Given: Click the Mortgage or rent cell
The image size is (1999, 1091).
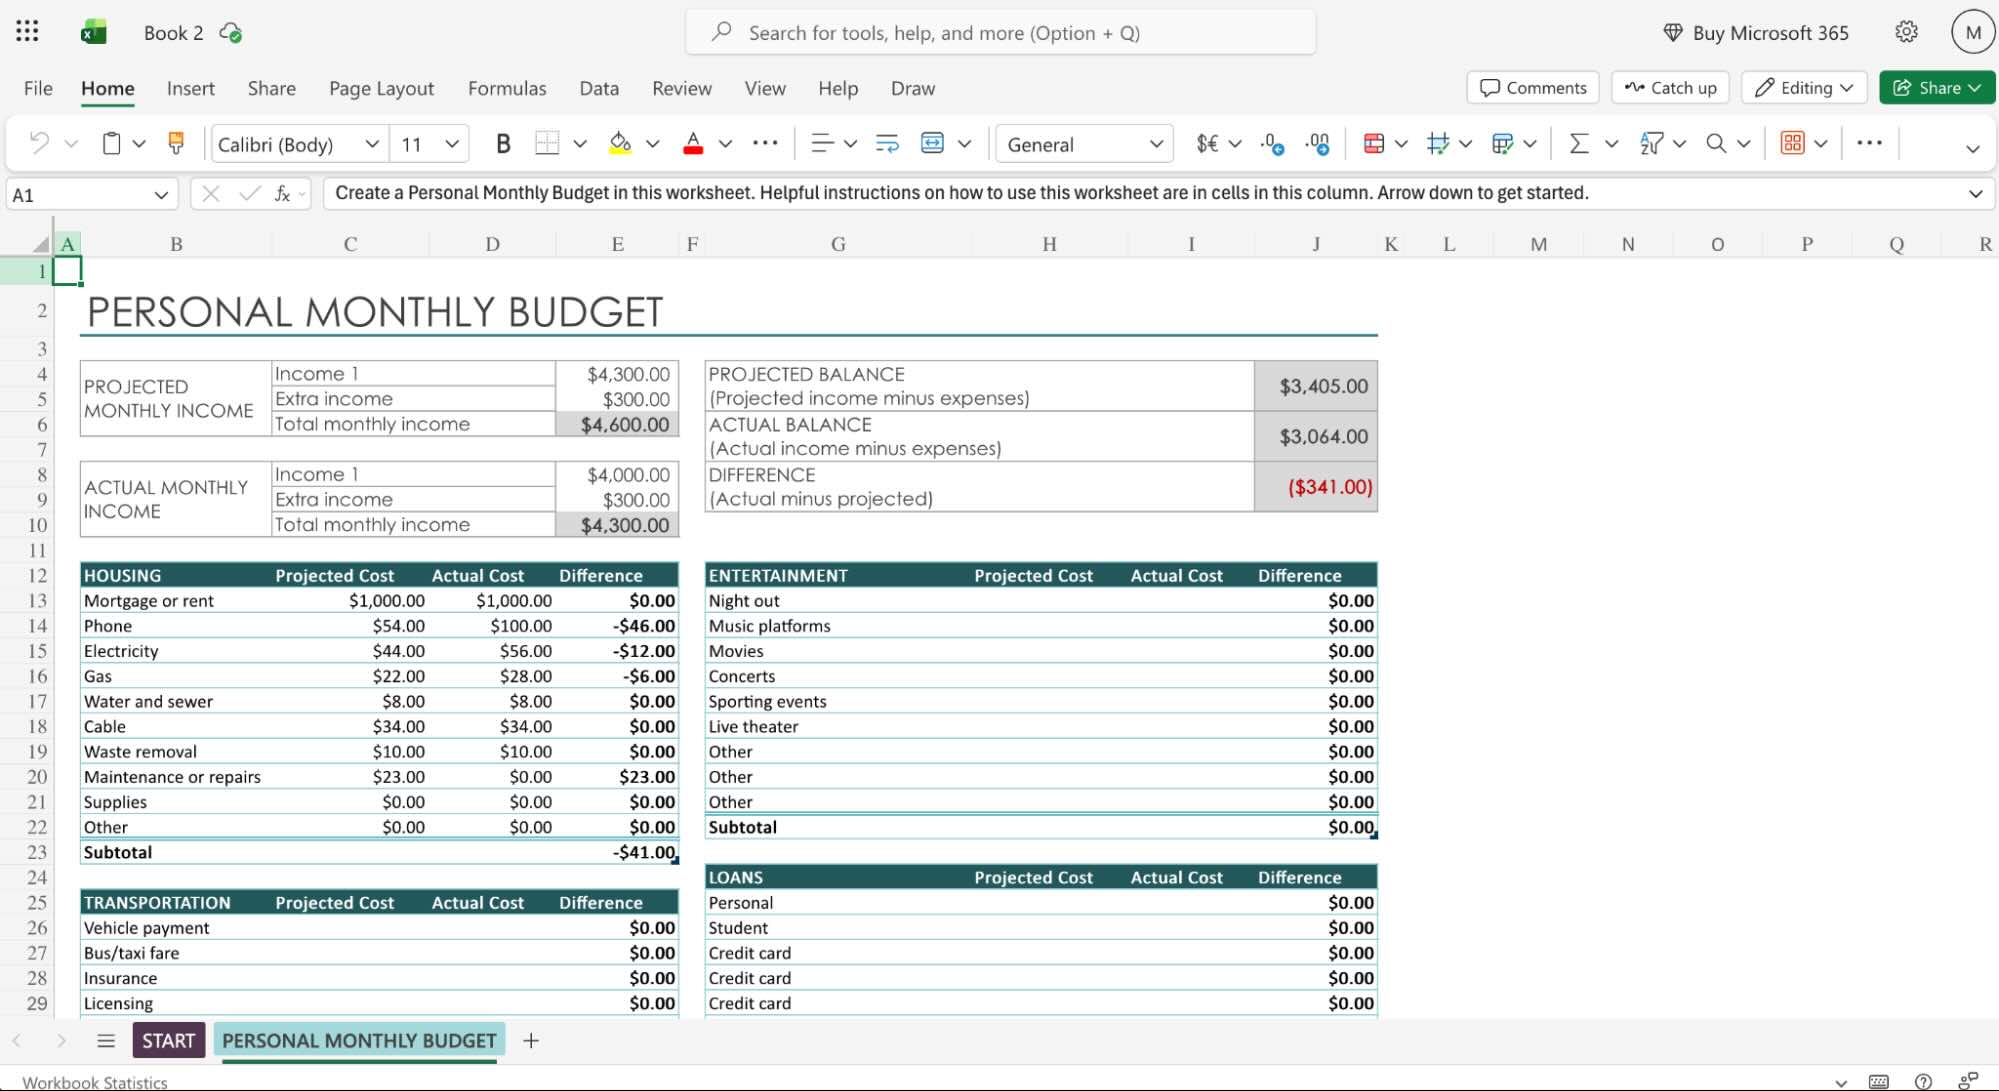Looking at the screenshot, I should tap(176, 601).
